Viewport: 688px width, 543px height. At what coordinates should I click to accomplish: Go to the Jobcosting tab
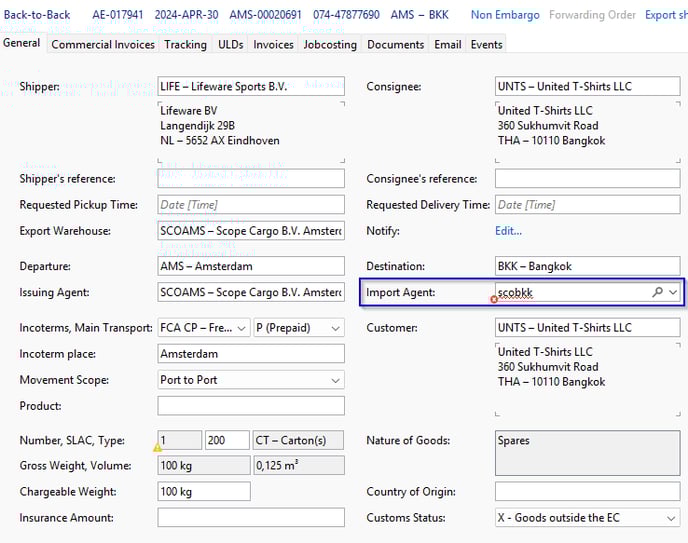pyautogui.click(x=330, y=44)
